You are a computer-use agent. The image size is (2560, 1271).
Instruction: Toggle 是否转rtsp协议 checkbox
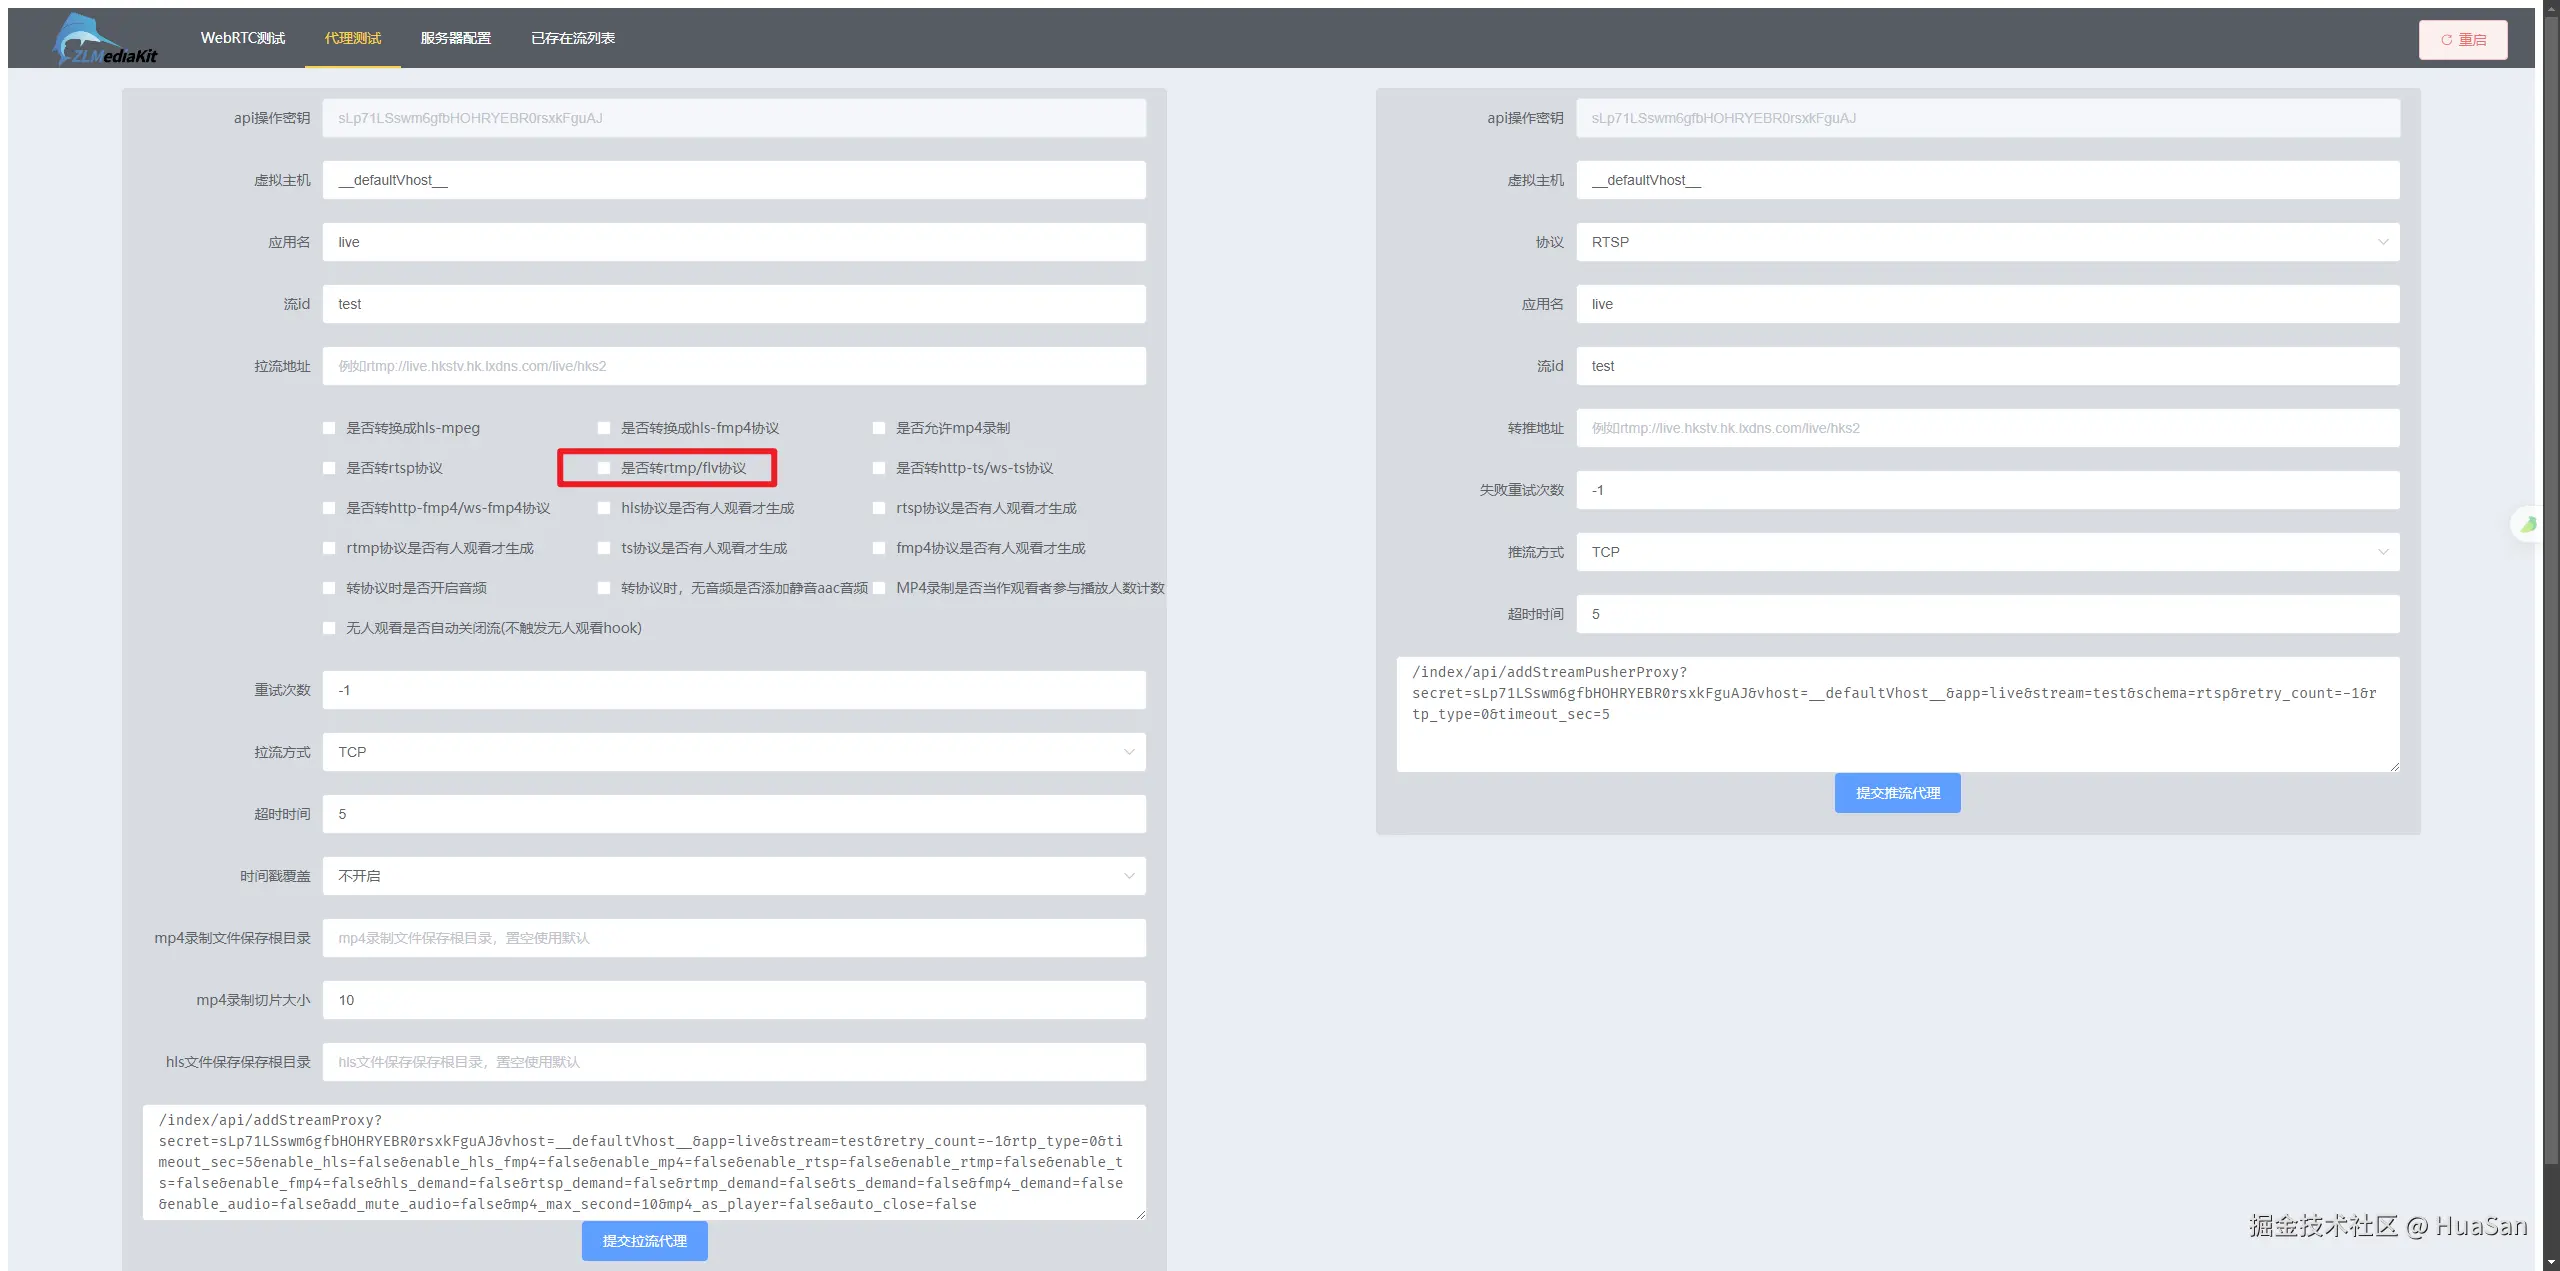pyautogui.click(x=329, y=468)
